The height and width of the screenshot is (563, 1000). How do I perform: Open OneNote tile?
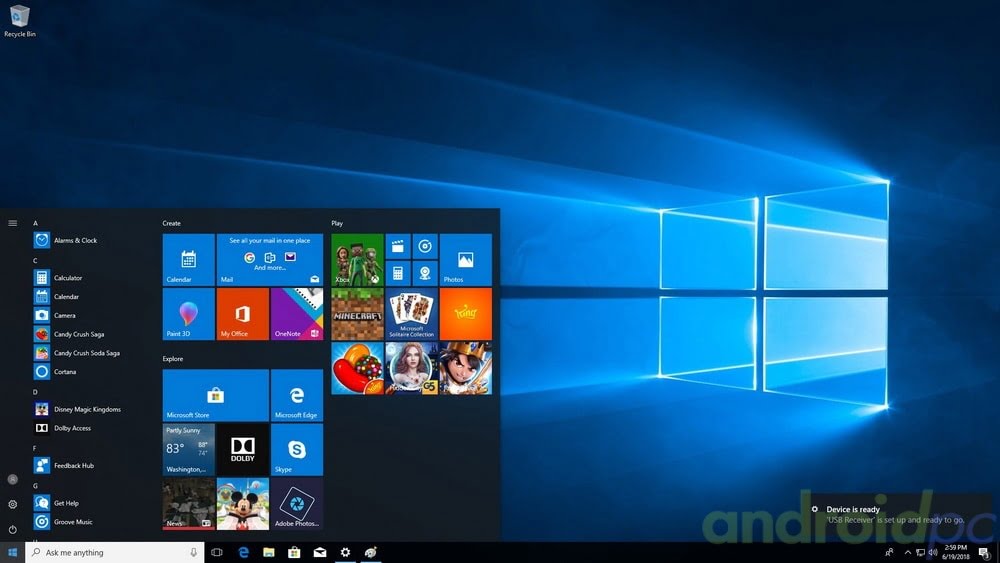point(297,314)
